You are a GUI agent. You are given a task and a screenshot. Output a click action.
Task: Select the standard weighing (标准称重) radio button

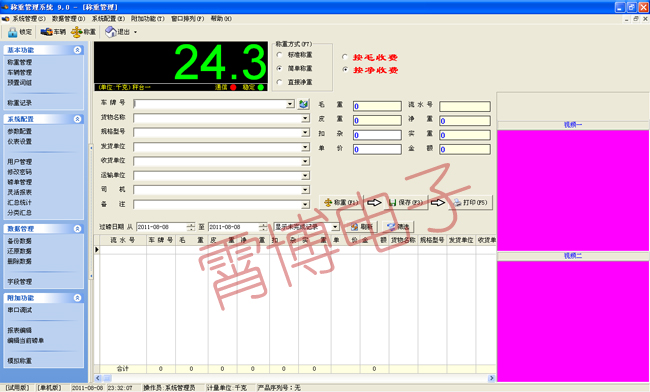tap(279, 55)
